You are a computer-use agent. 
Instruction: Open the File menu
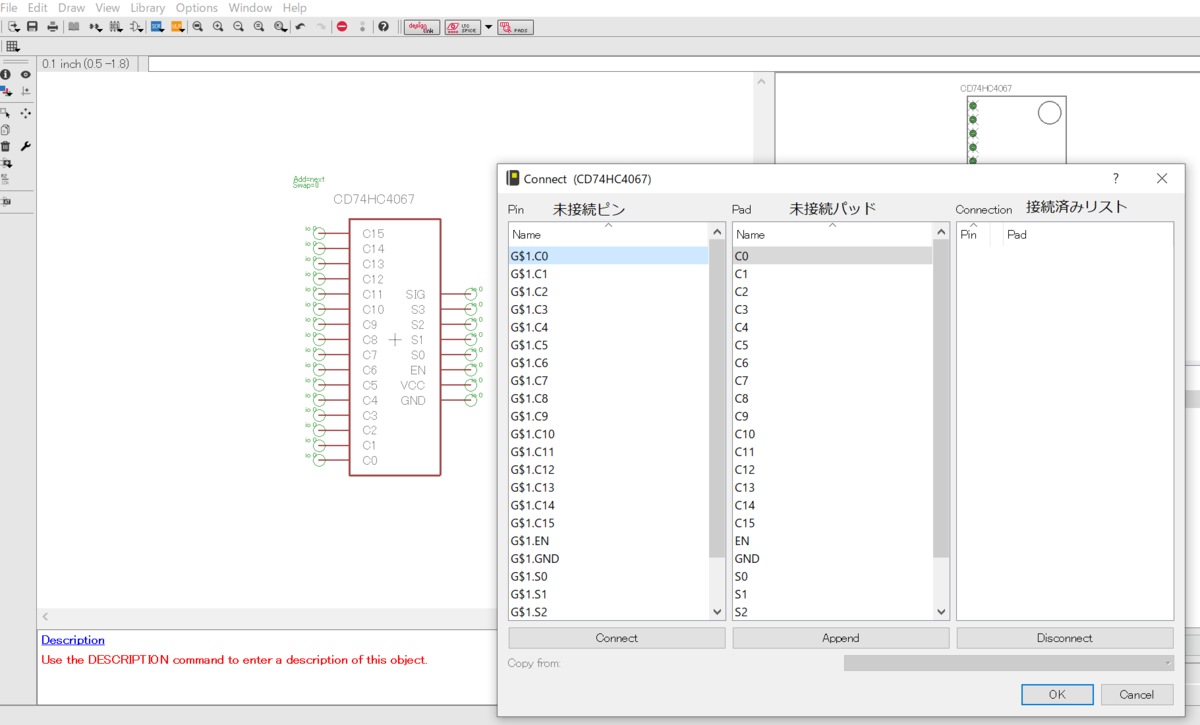coord(9,8)
